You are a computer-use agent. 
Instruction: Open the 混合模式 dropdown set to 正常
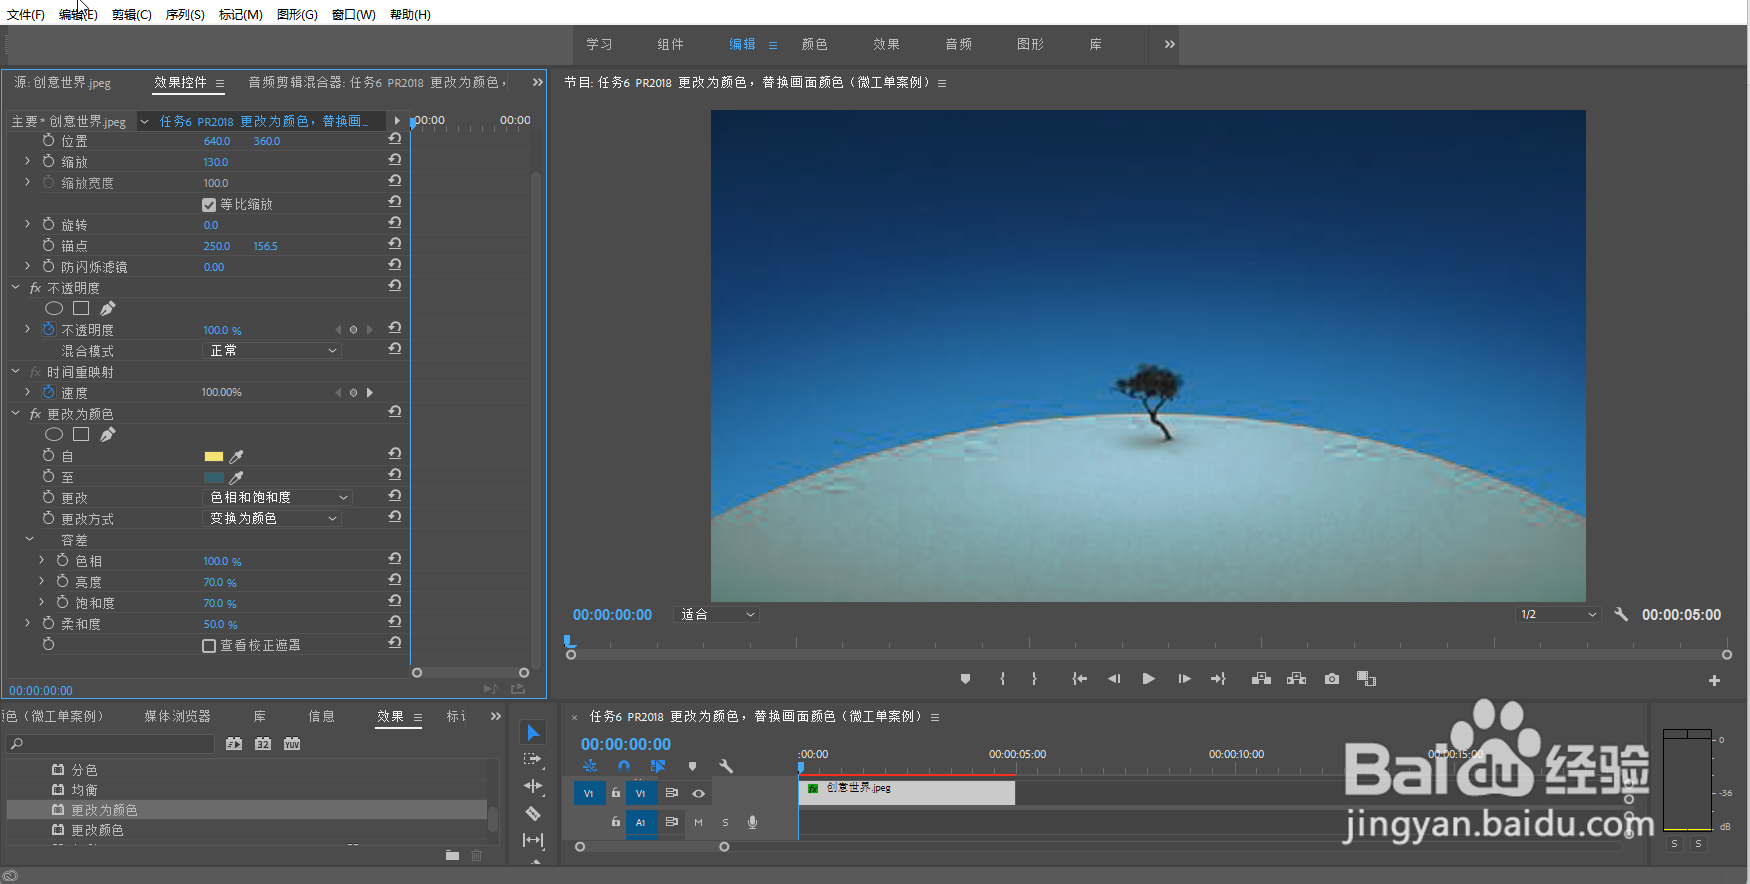point(272,351)
